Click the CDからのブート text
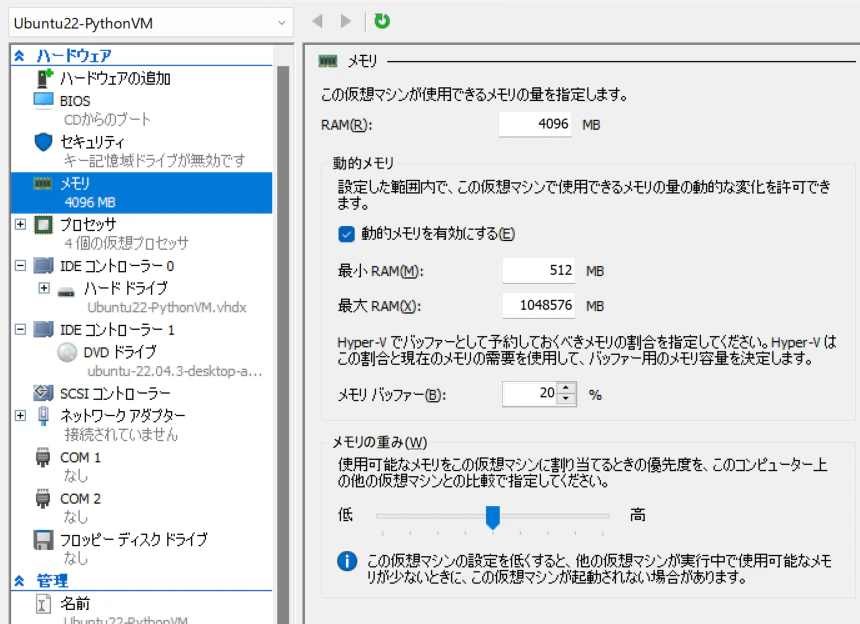This screenshot has width=860, height=624. [107, 120]
